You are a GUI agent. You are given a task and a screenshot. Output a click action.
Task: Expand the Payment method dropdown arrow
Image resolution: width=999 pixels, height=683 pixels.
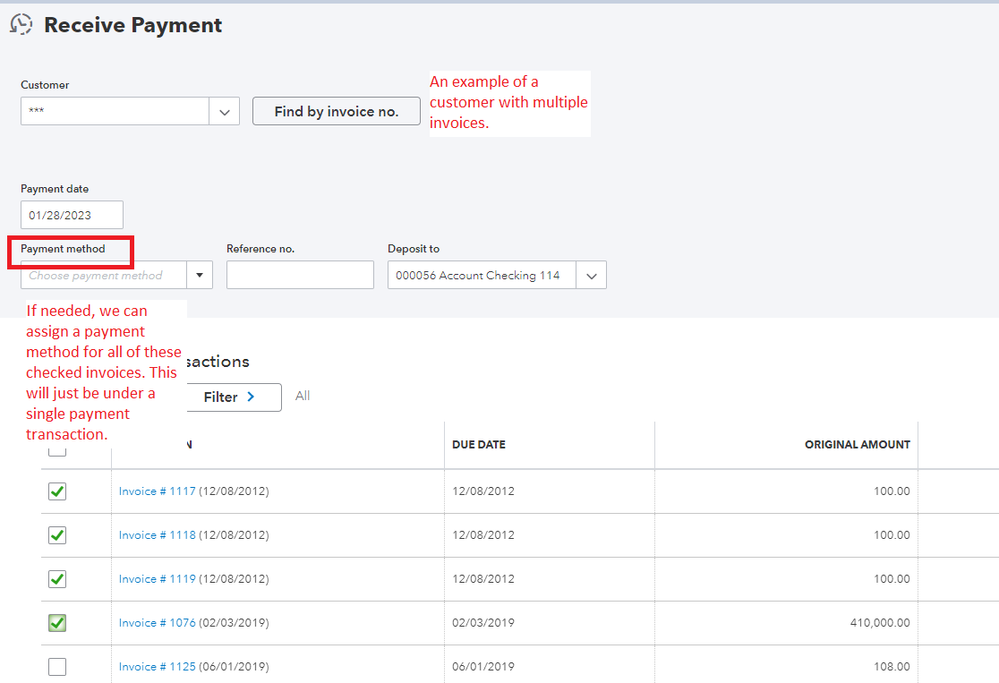[x=199, y=275]
